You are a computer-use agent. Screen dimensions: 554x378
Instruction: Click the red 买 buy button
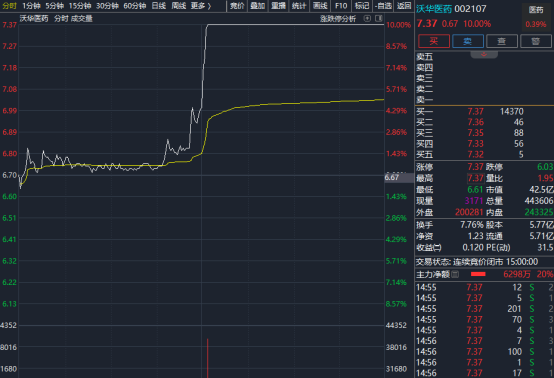tap(434, 41)
